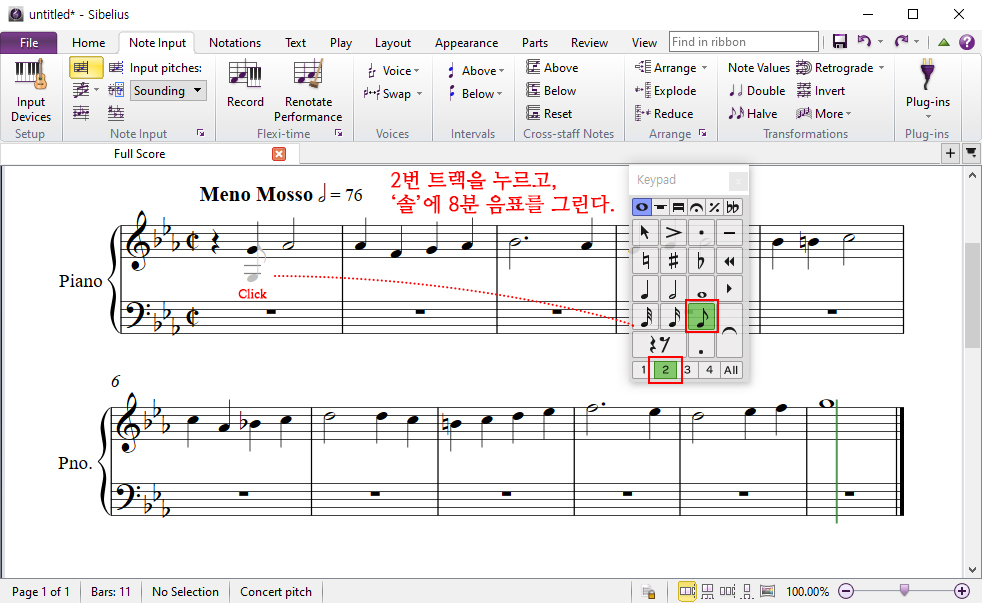Select the Keypad accidentals (double flat) layout
The height and width of the screenshot is (603, 982).
pyautogui.click(x=732, y=207)
